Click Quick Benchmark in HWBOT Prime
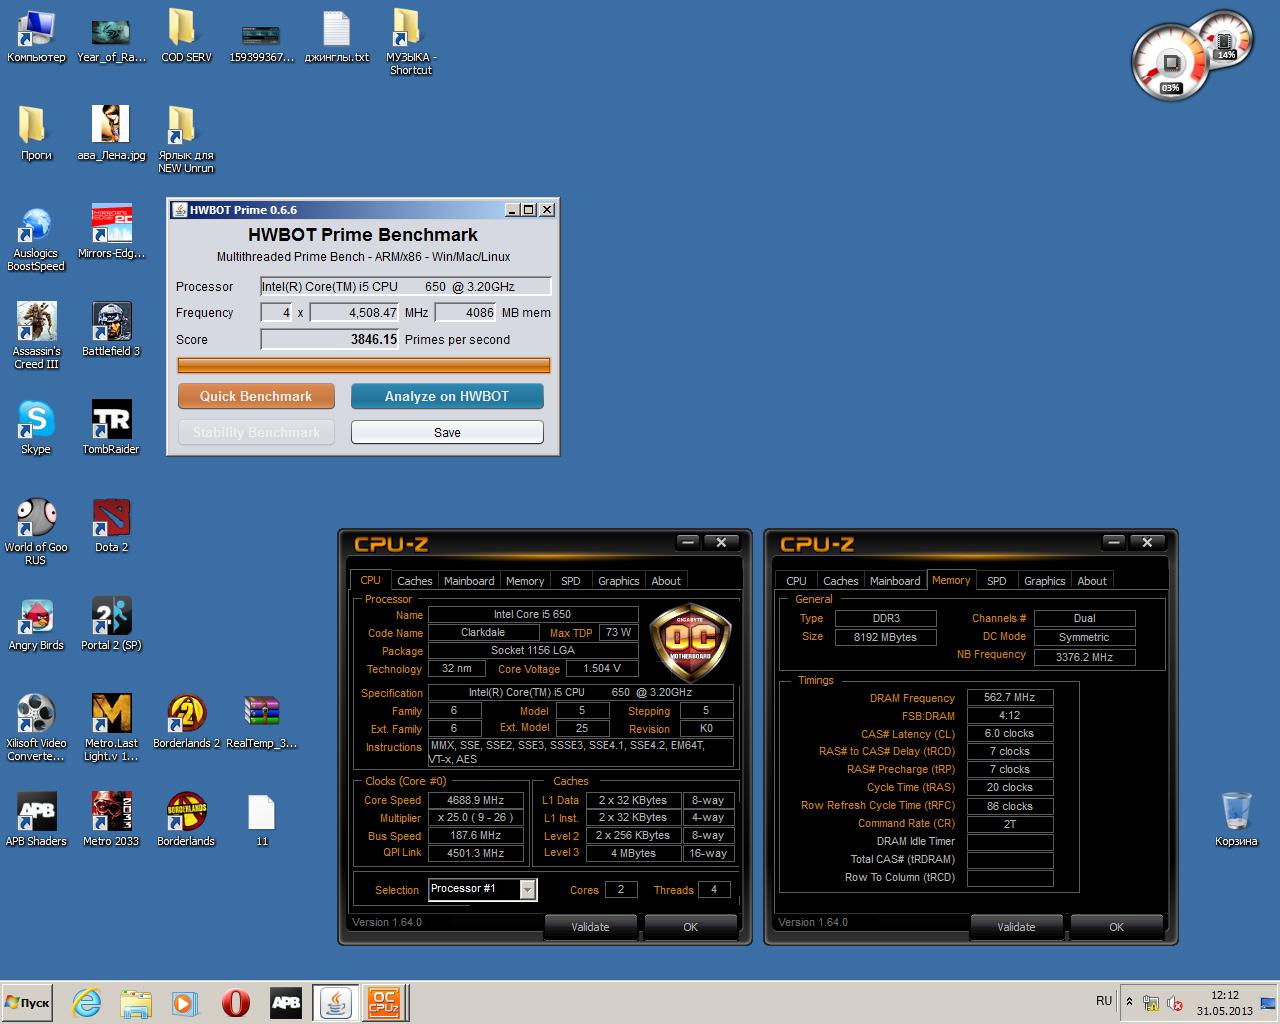The image size is (1280, 1024). (256, 396)
